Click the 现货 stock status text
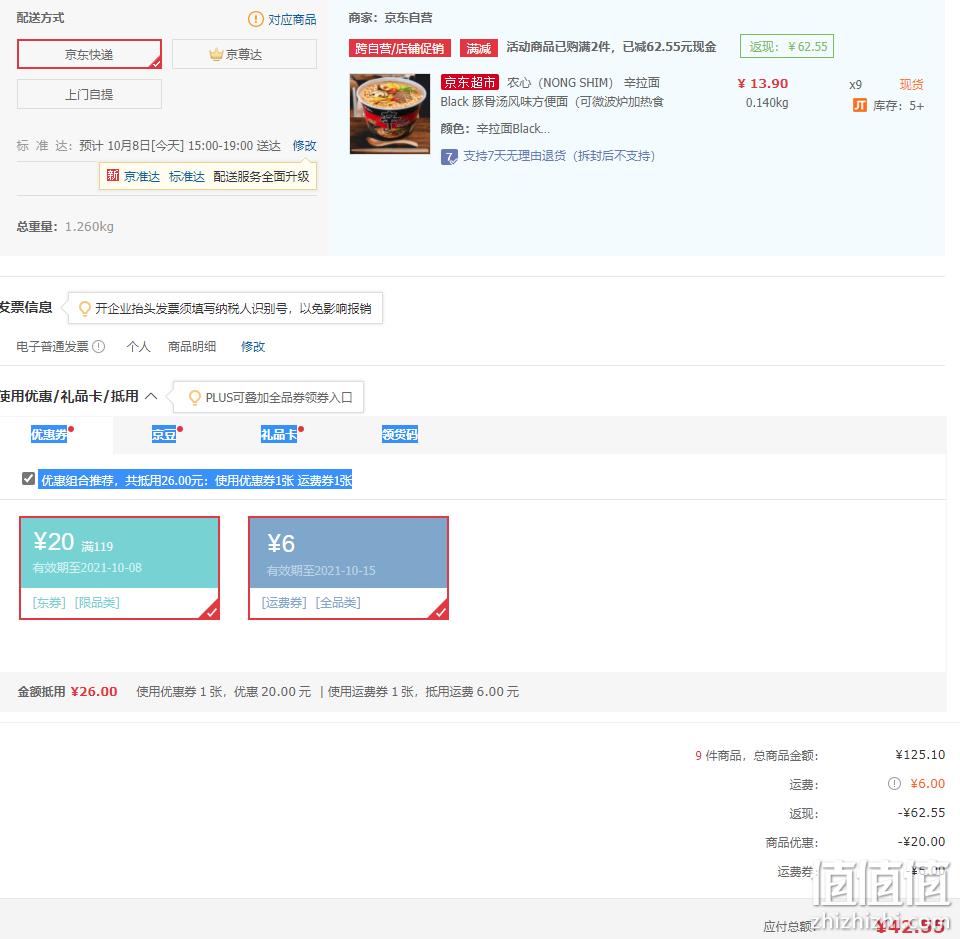Image resolution: width=960 pixels, height=939 pixels. (911, 84)
